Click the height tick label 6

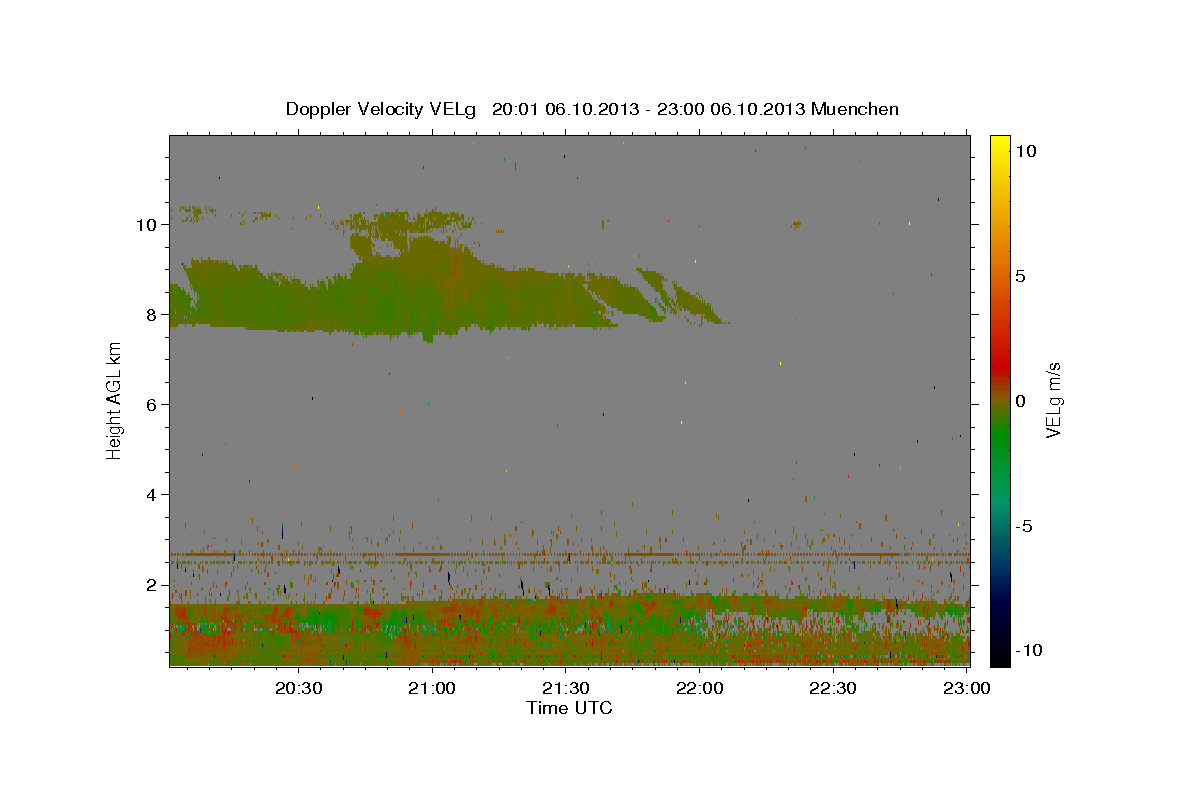tap(151, 405)
